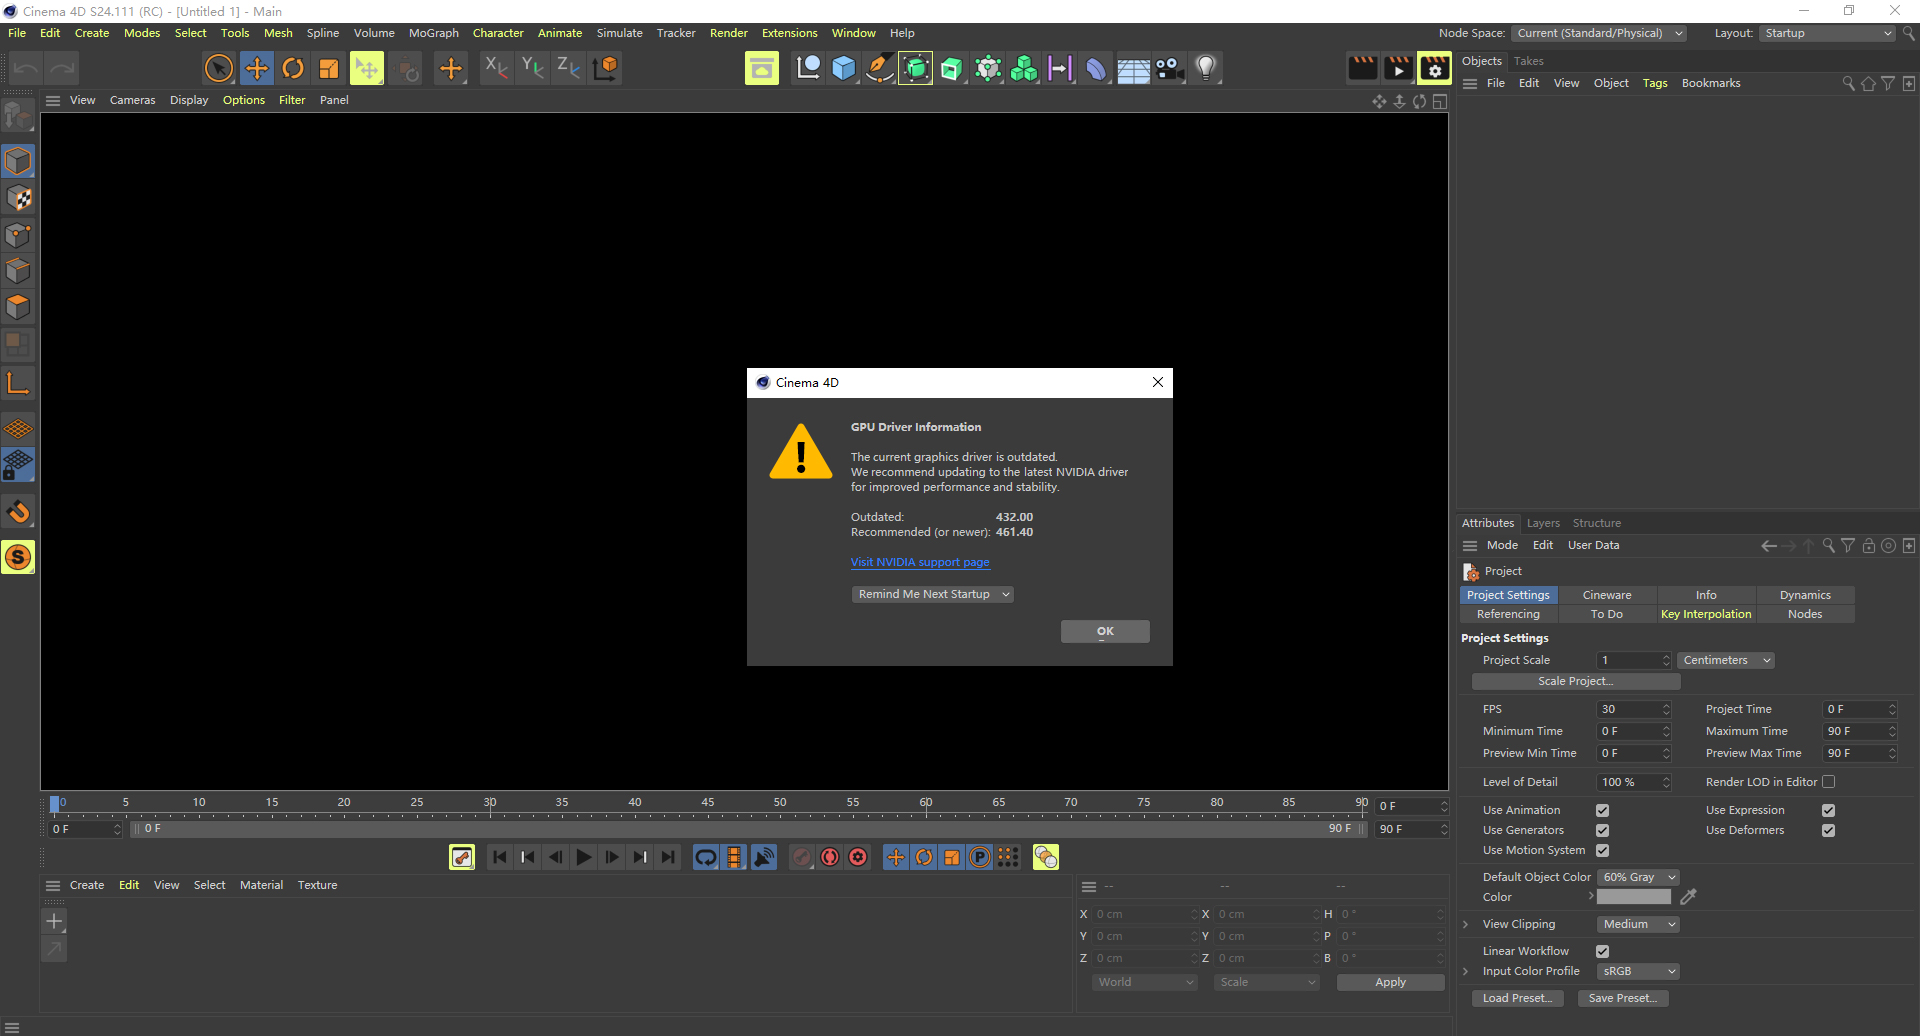This screenshot has height=1036, width=1920.
Task: Click Save Preset button
Action: click(x=1623, y=998)
